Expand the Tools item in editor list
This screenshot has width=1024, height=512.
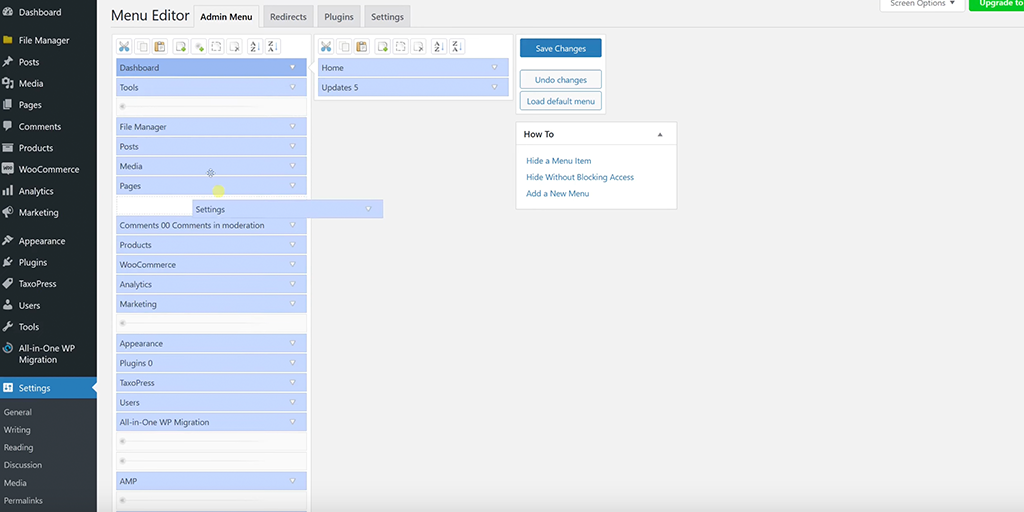pyautogui.click(x=293, y=87)
